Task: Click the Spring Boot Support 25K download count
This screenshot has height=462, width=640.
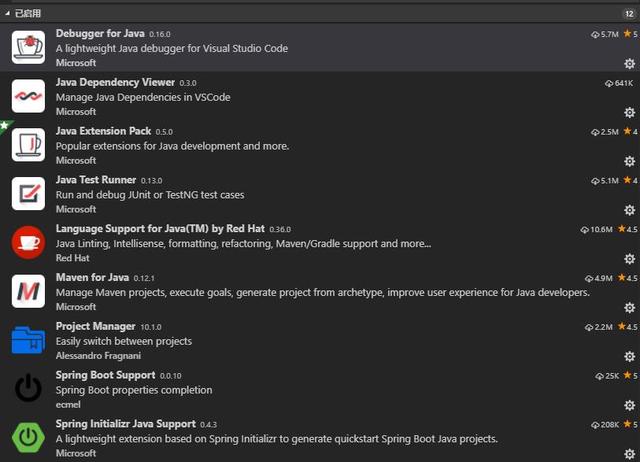Action: point(607,376)
